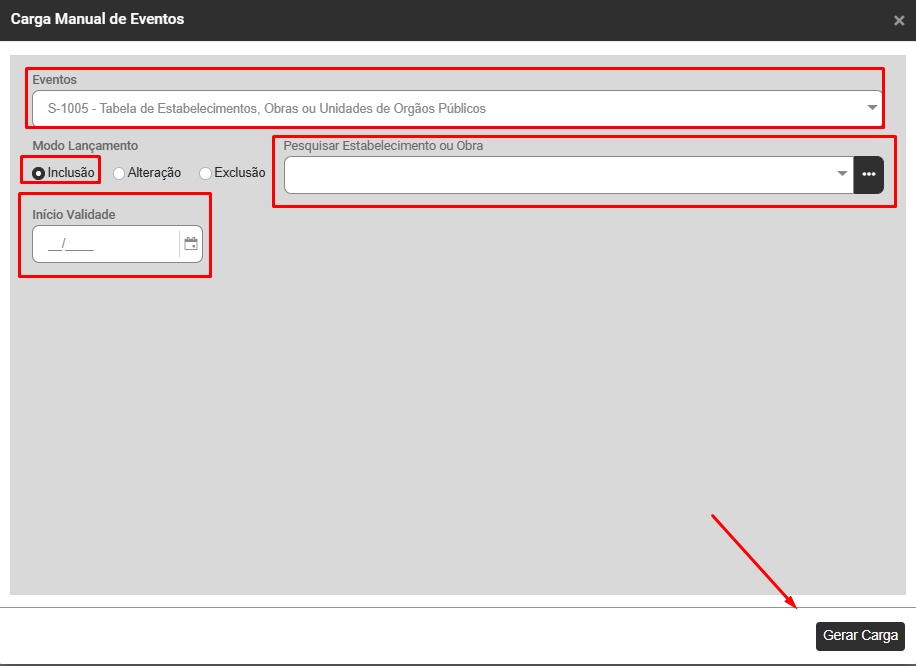916x666 pixels.
Task: Expand the Pesquisar Estabelecimento ou Obra dropdown arrow
Action: pos(841,175)
